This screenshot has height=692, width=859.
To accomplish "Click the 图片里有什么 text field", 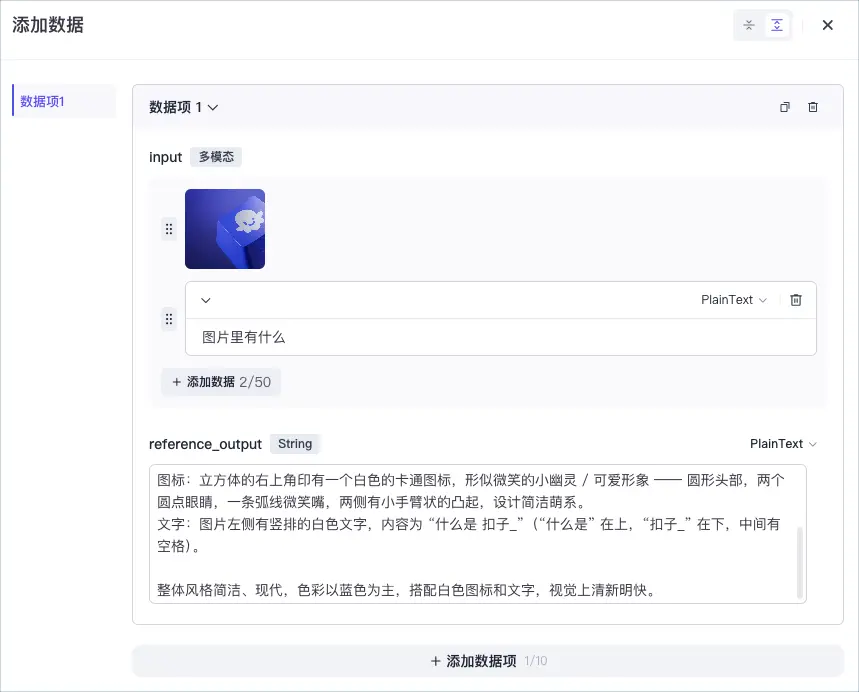I will 501,337.
